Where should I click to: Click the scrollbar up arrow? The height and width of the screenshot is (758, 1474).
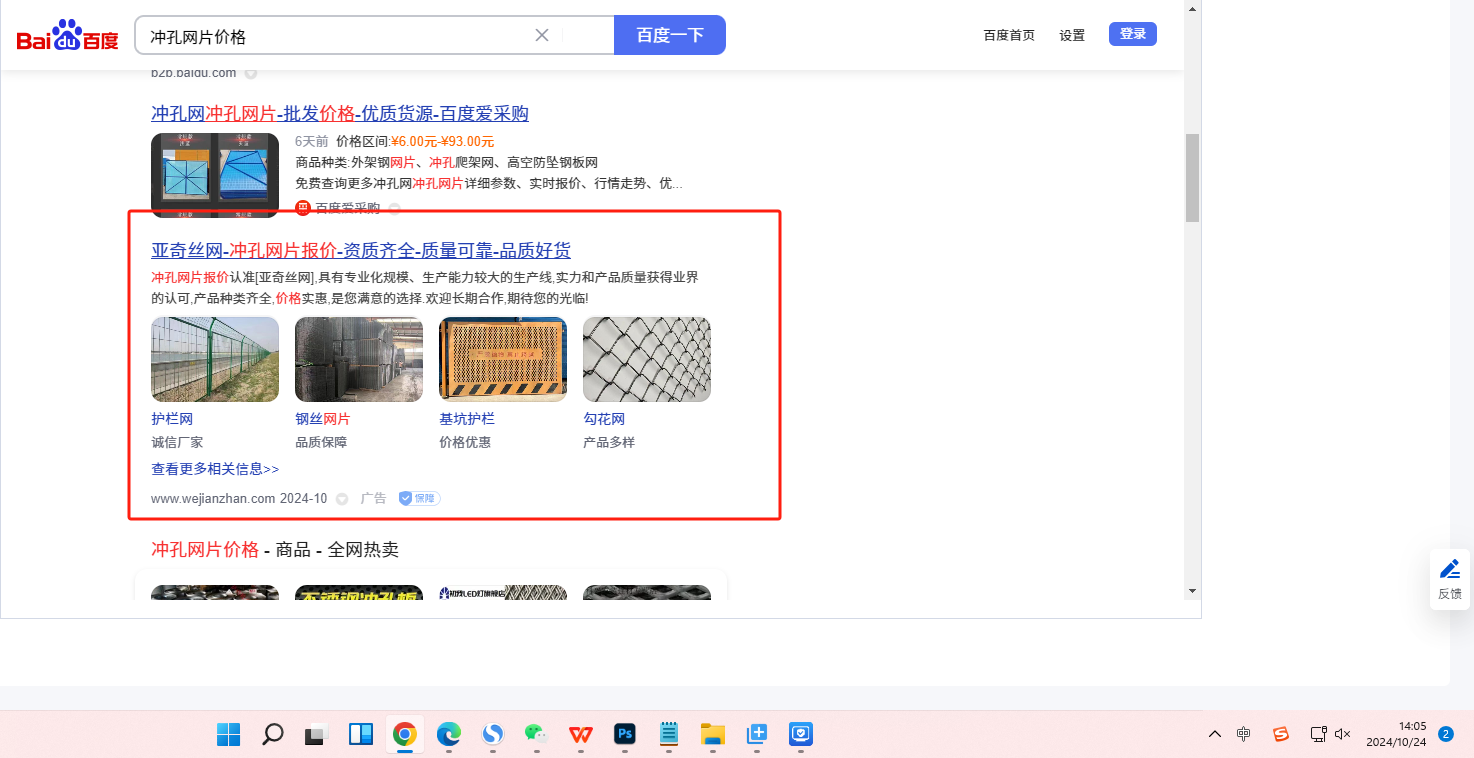(1192, 8)
